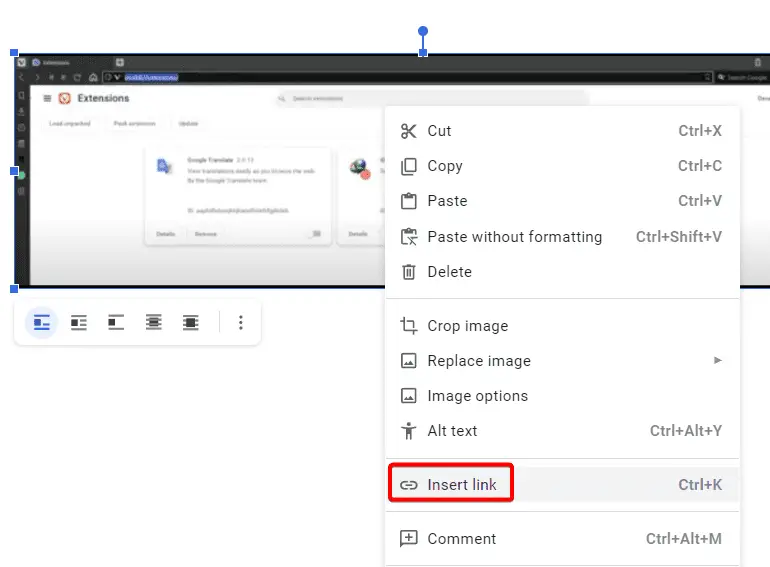Choose Insert link from context menu
Screen dimensions: 770x567
click(562, 485)
